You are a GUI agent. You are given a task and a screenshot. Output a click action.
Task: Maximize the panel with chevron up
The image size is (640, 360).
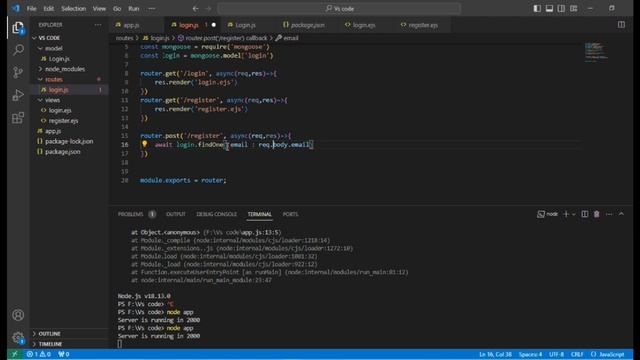coord(621,214)
